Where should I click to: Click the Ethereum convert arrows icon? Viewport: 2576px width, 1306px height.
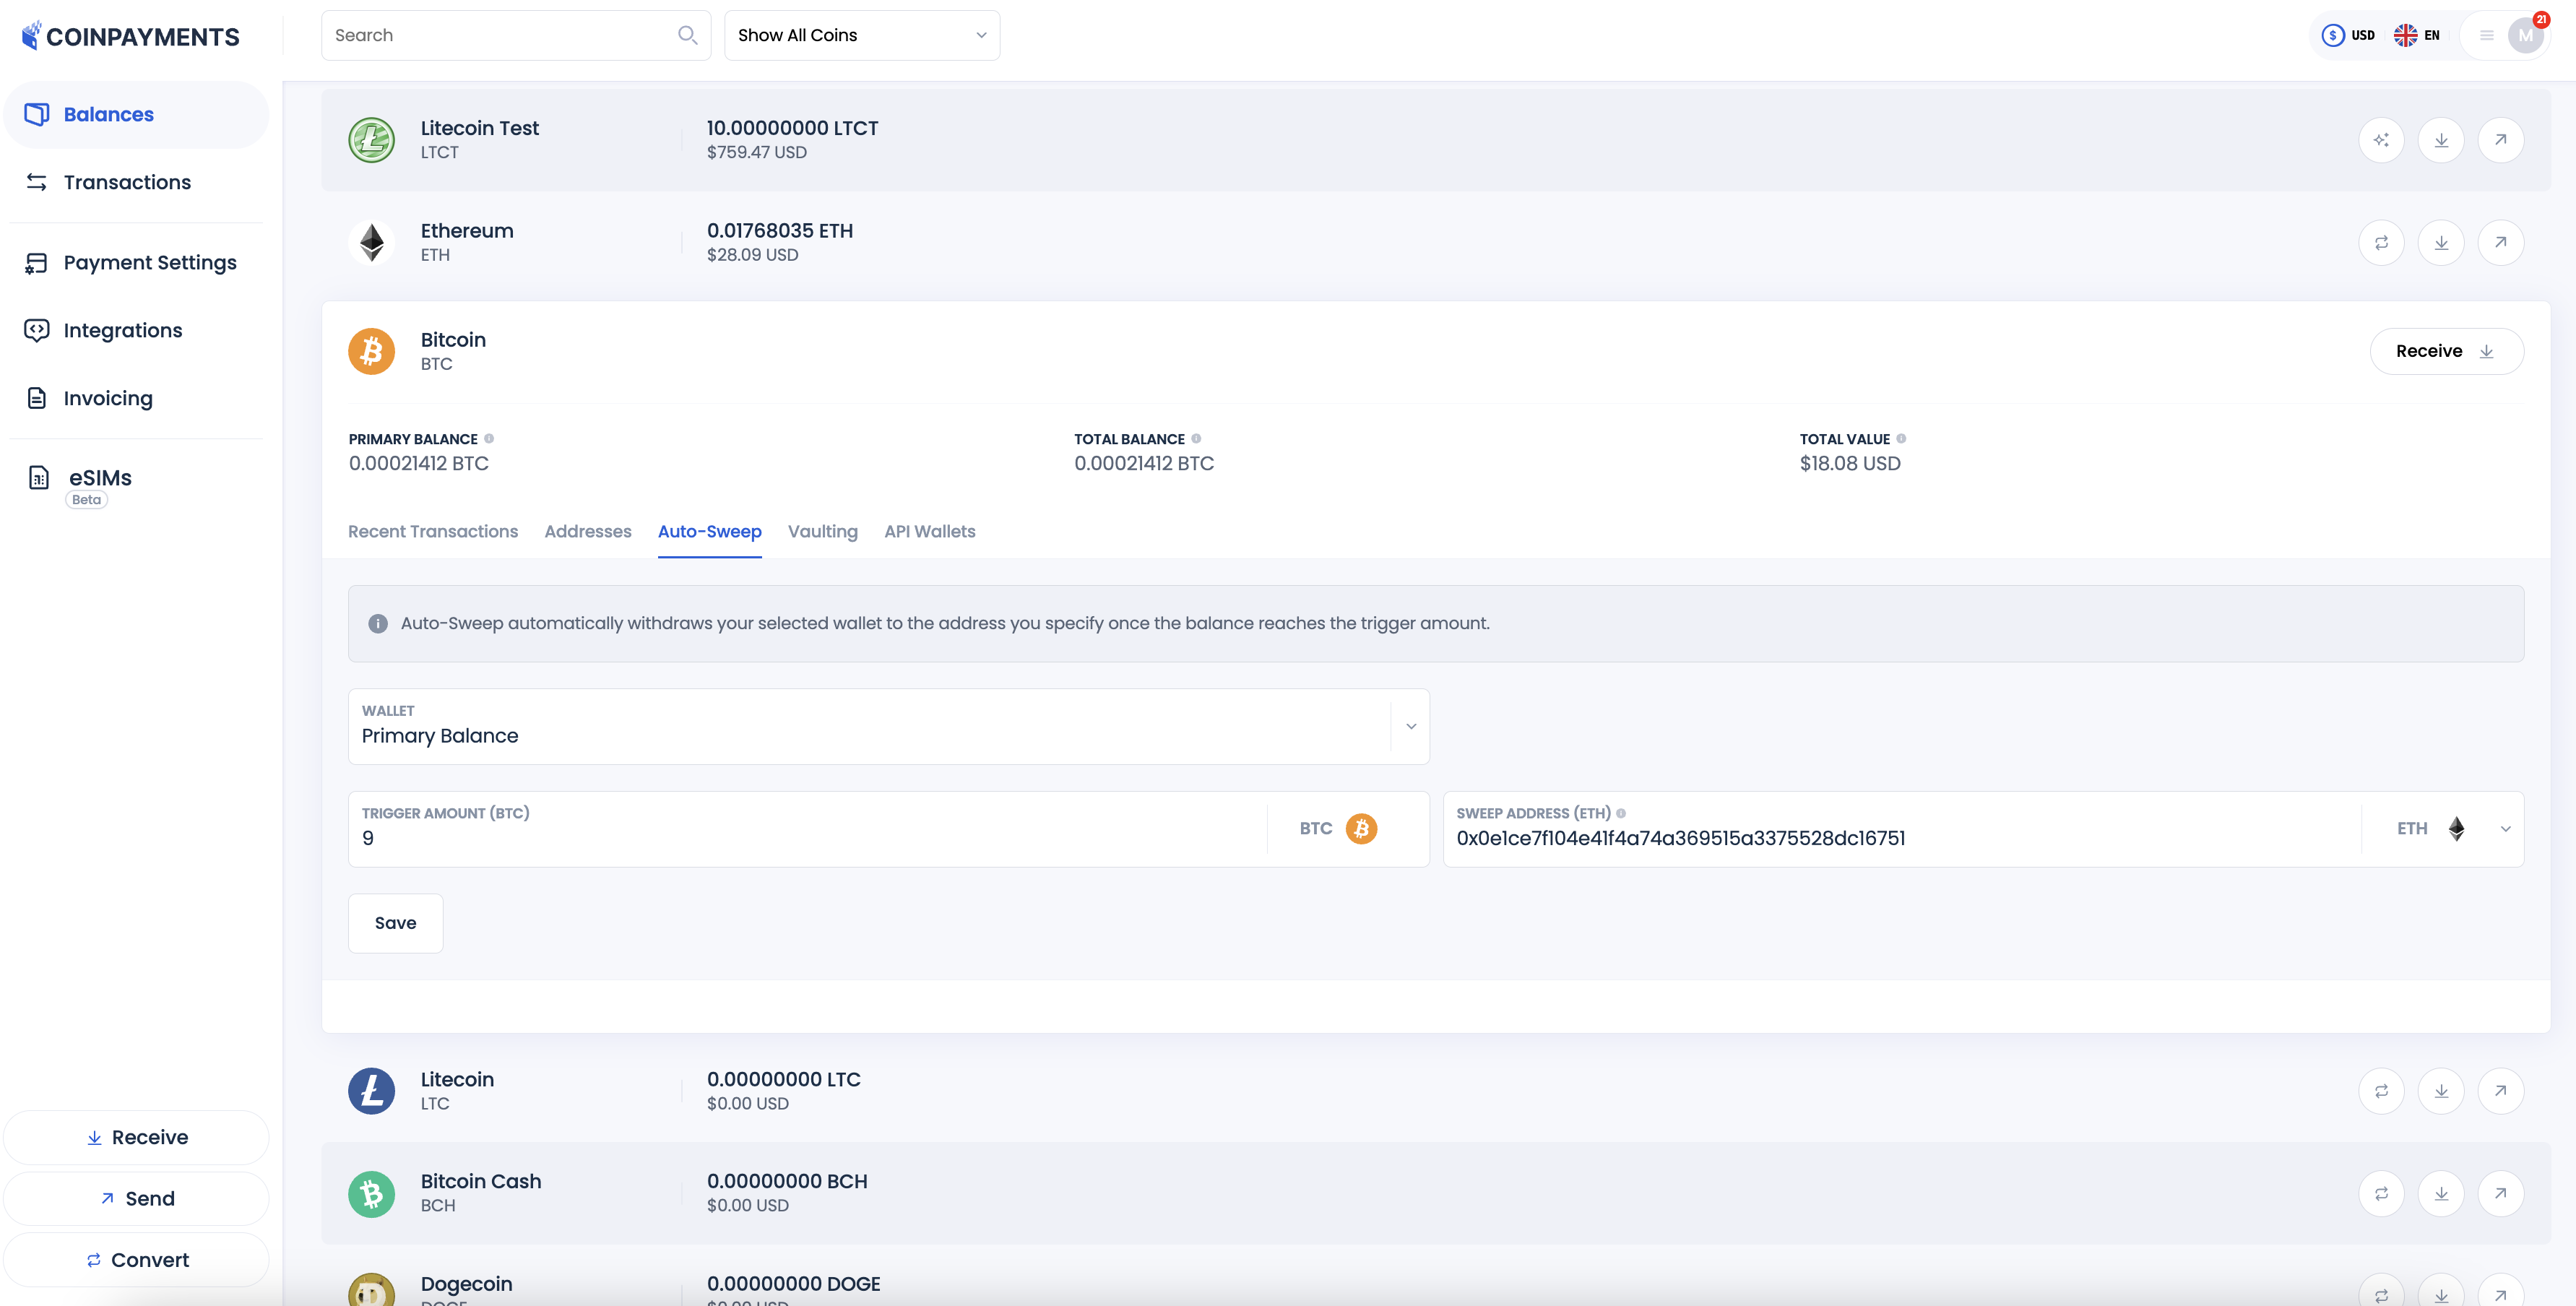pos(2381,243)
